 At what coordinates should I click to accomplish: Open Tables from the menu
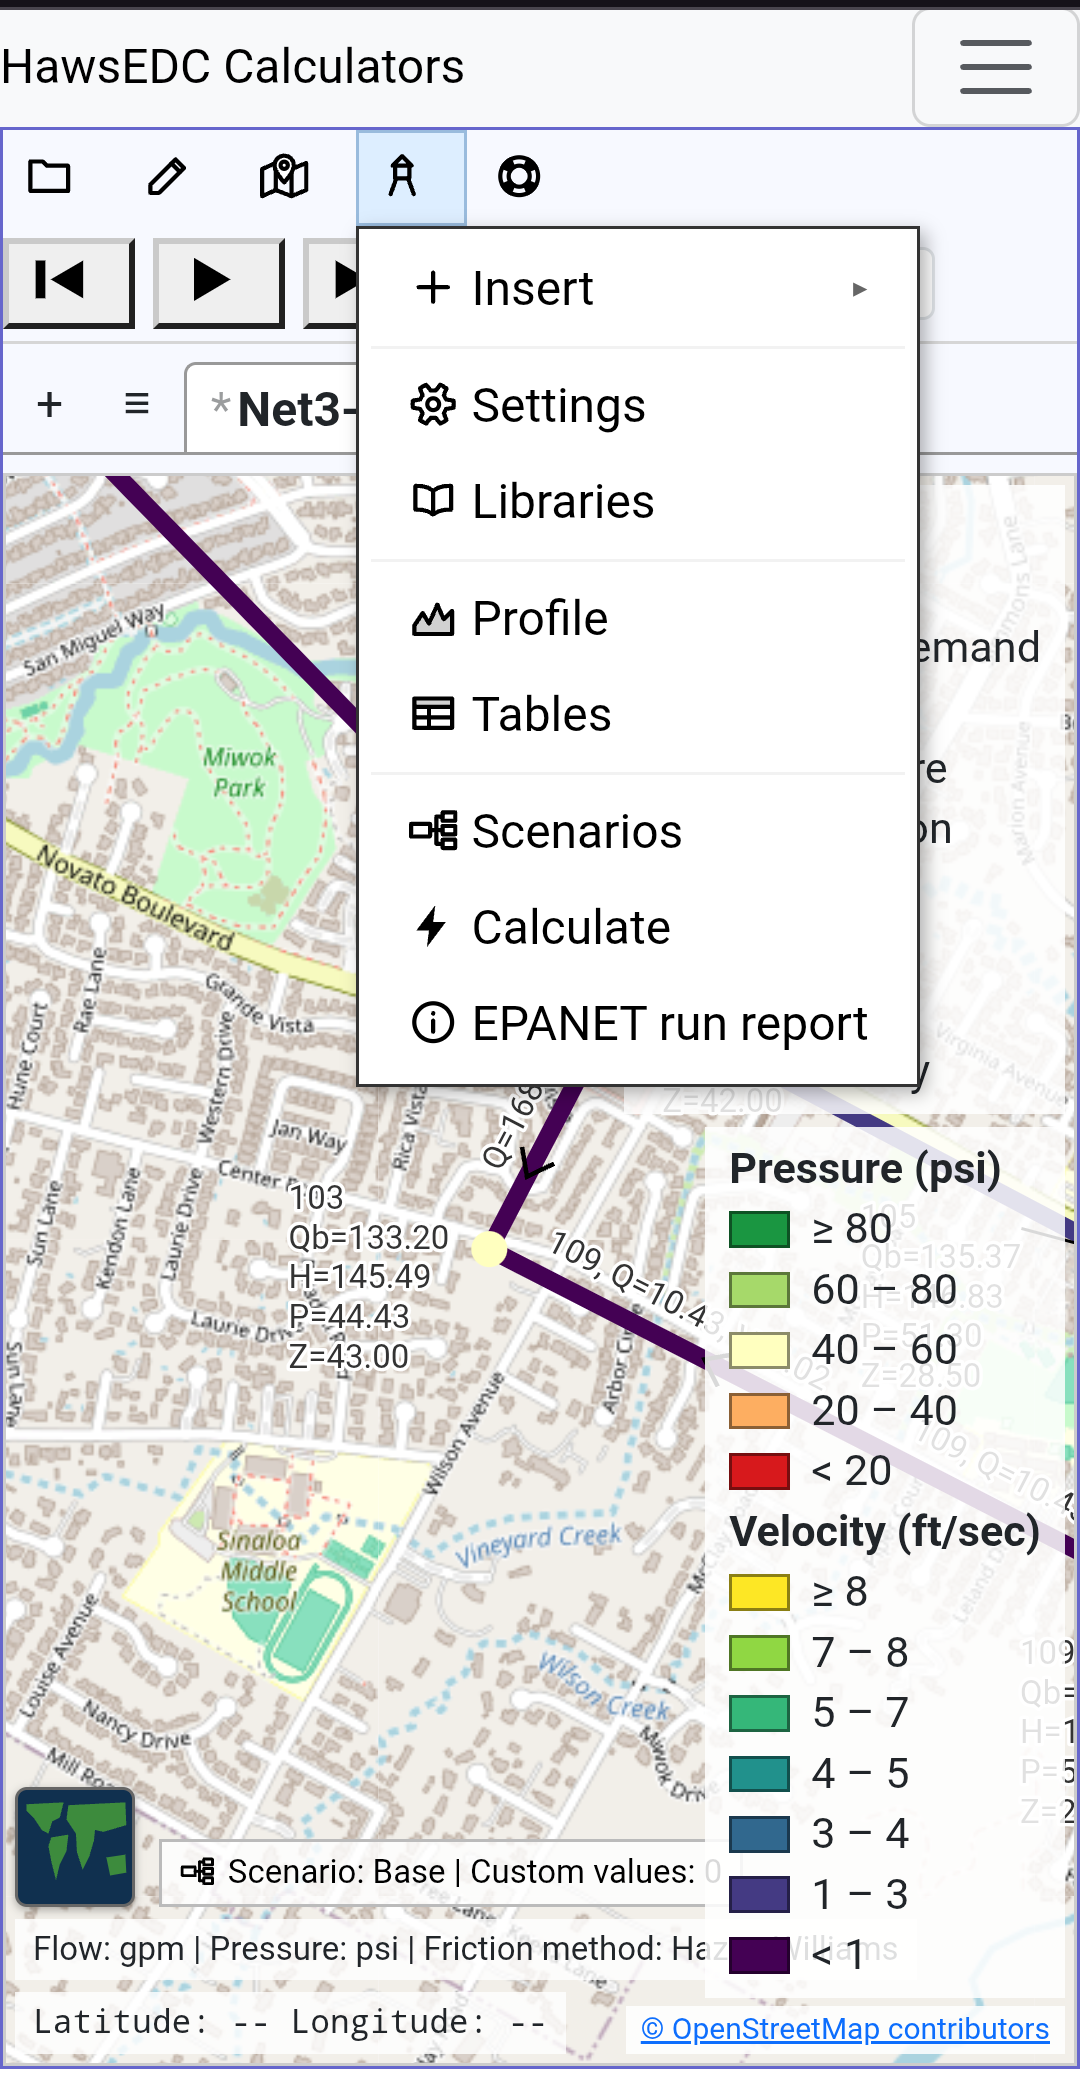638,715
